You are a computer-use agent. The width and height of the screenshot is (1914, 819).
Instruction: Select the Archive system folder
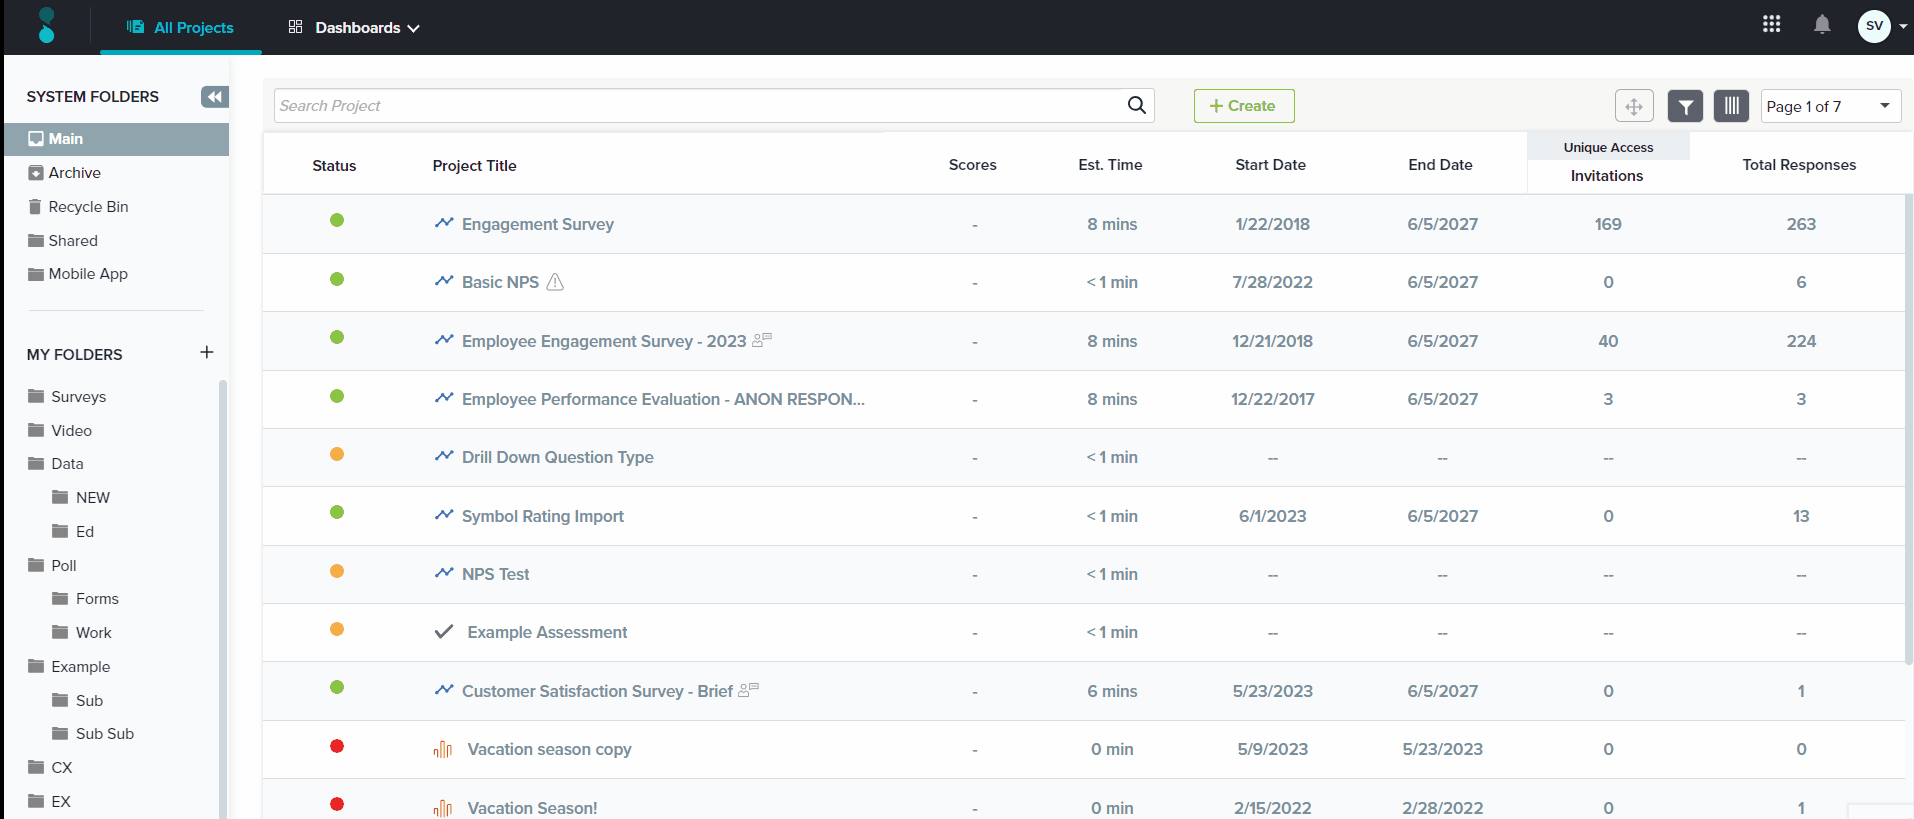click(74, 173)
